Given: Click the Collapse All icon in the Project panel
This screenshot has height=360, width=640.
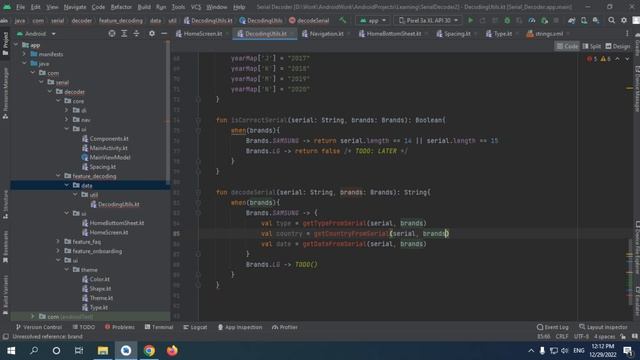Looking at the screenshot, I should coord(136,33).
